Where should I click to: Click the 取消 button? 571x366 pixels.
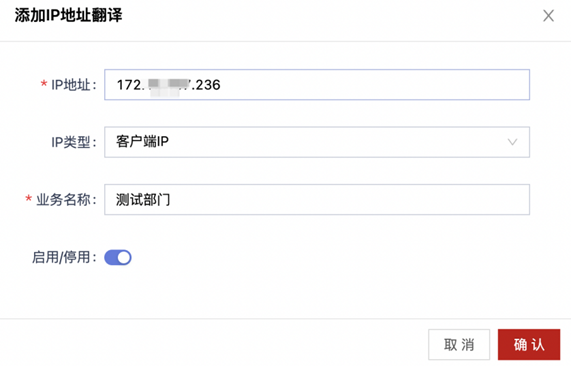tap(459, 345)
